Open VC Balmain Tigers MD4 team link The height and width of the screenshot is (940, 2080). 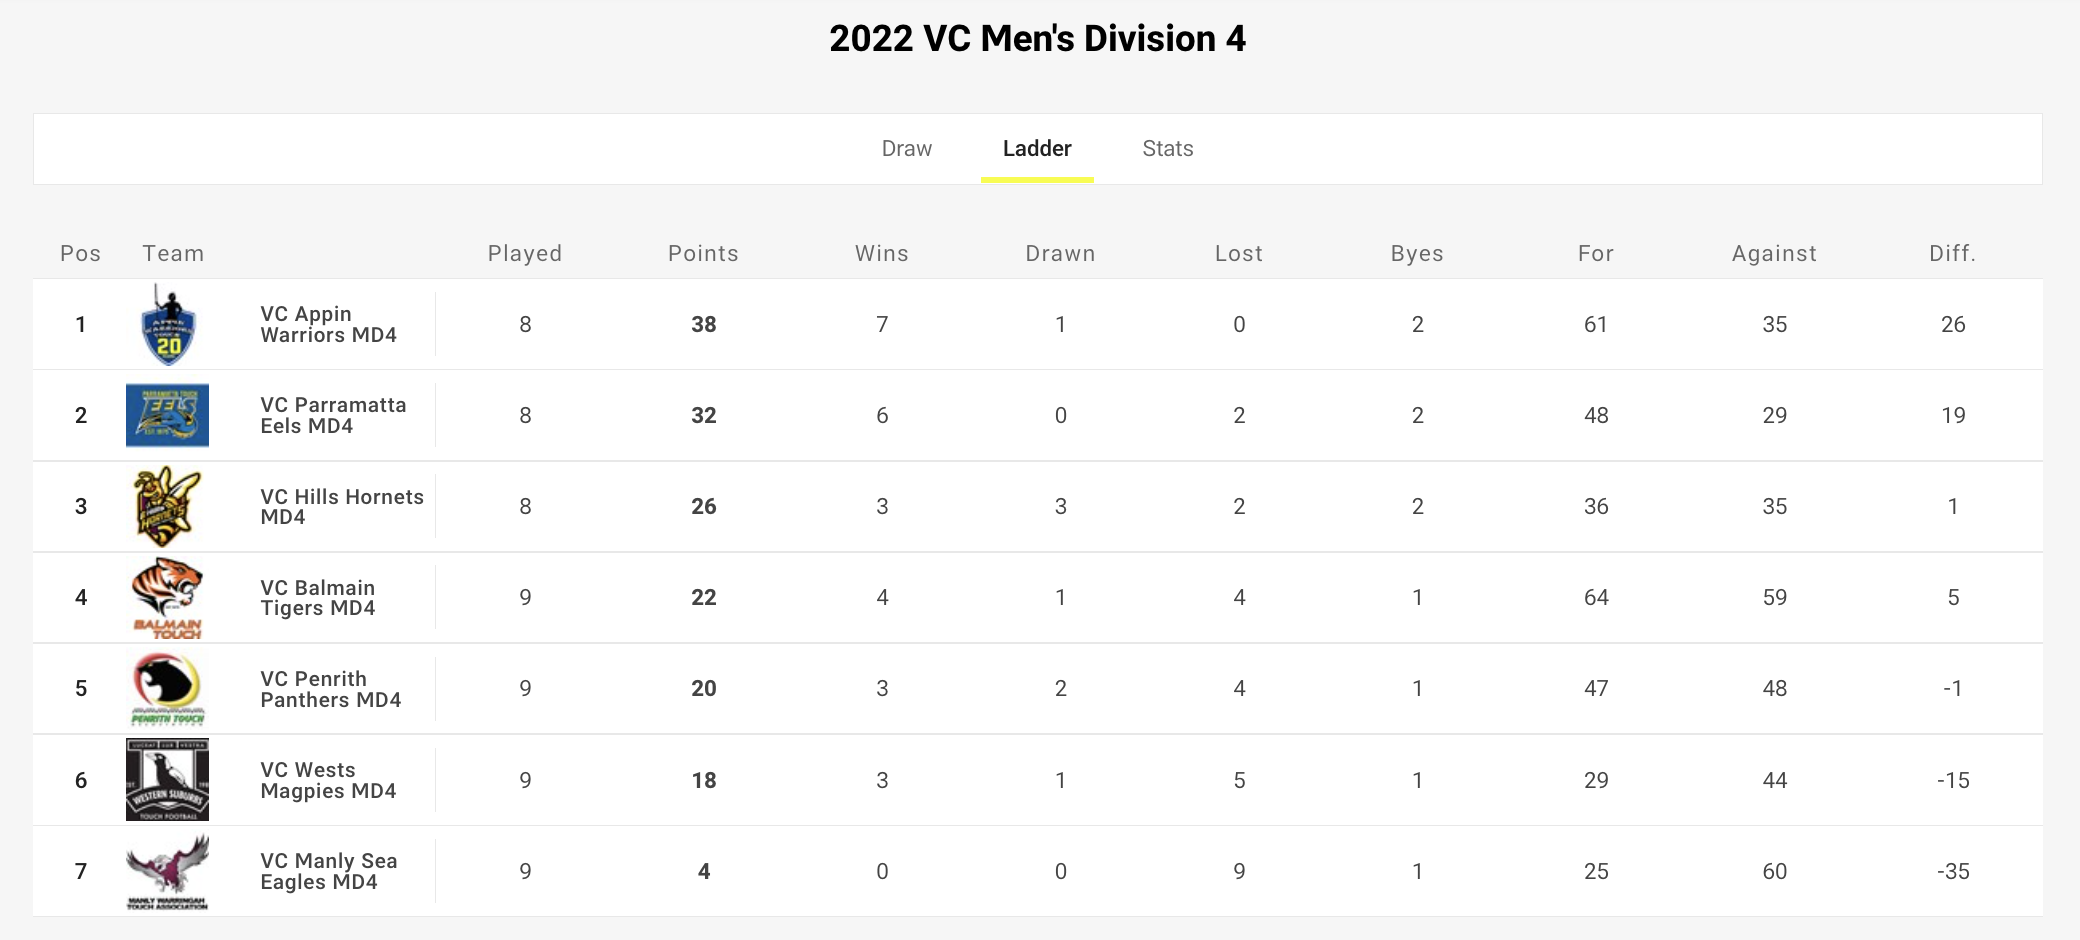[318, 598]
